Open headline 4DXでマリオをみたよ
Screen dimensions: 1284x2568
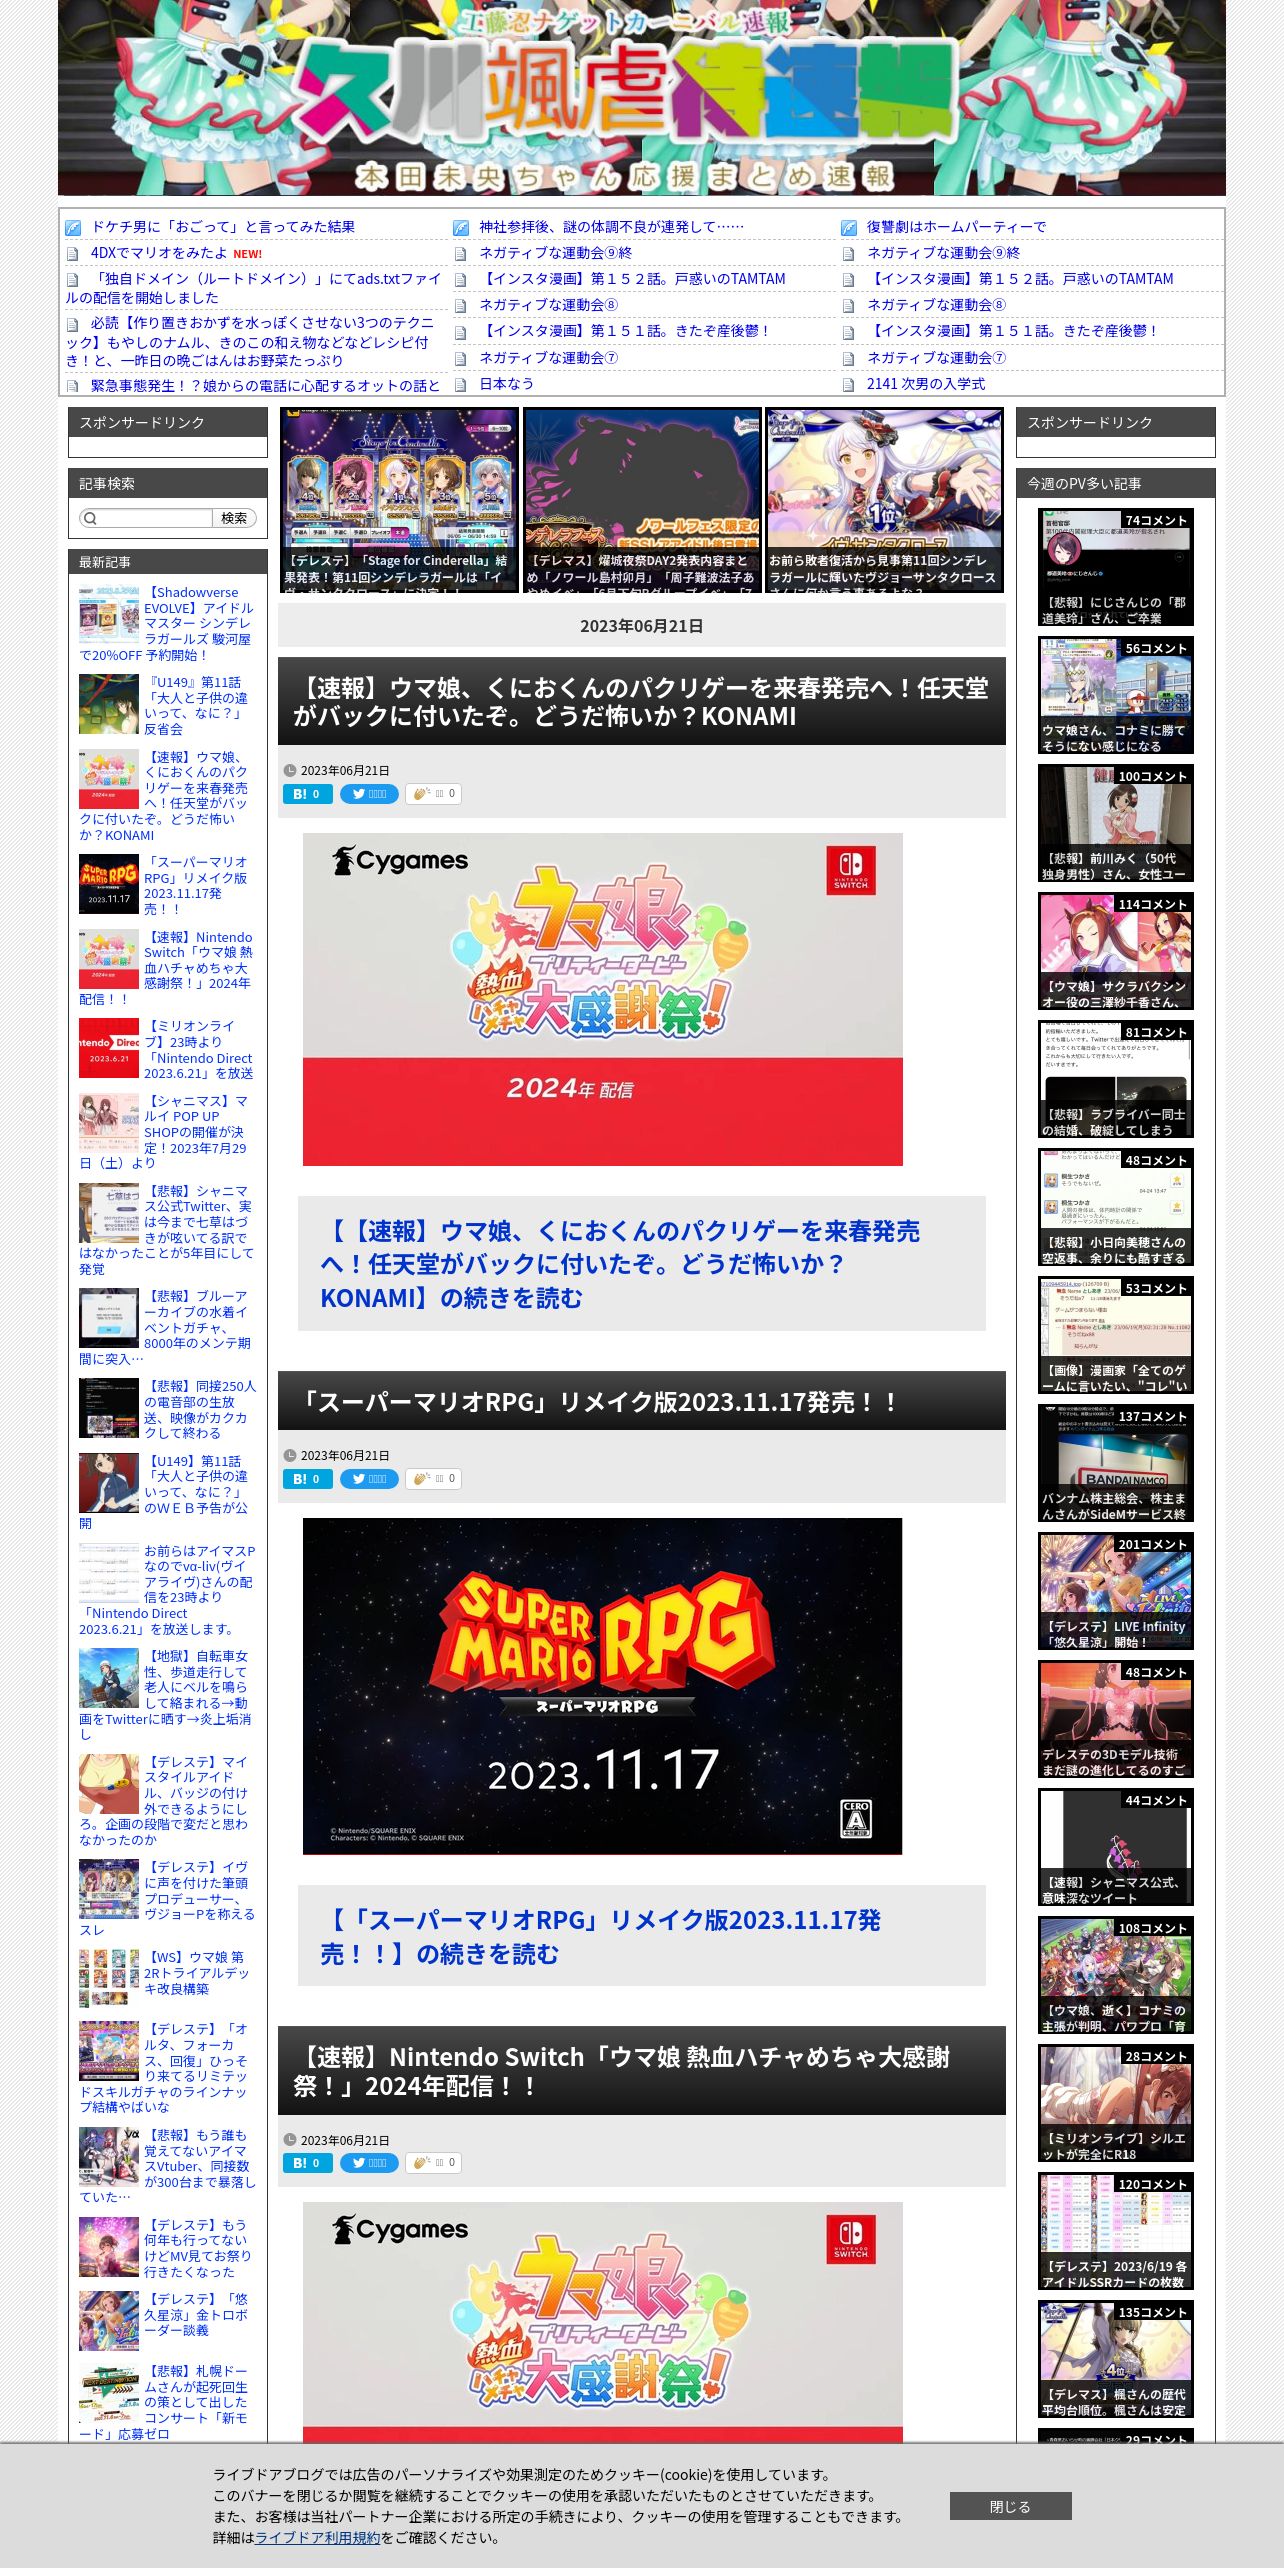coord(158,253)
